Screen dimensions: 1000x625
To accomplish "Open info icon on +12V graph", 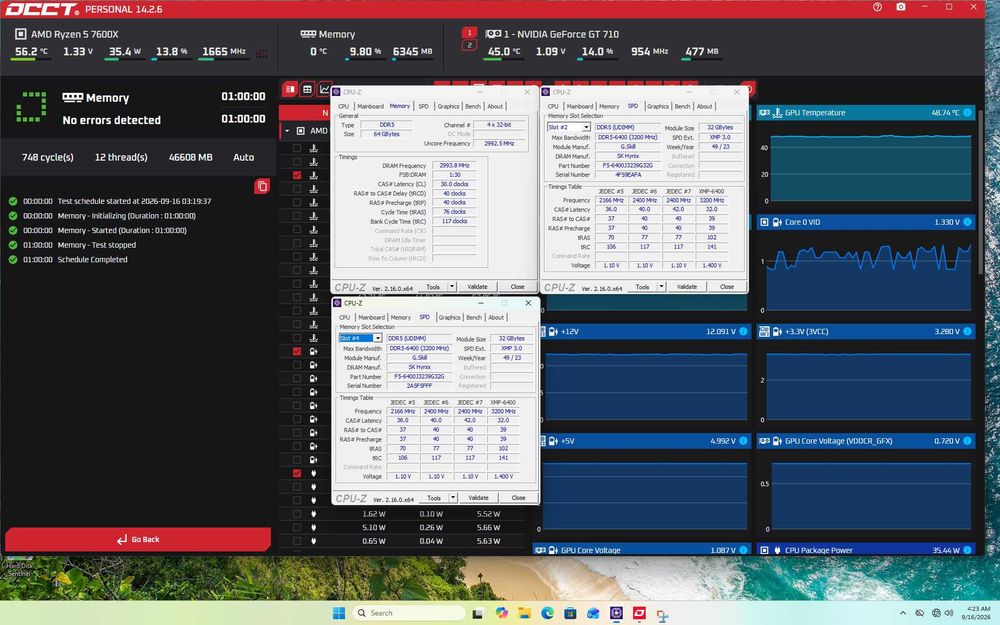I will click(744, 332).
